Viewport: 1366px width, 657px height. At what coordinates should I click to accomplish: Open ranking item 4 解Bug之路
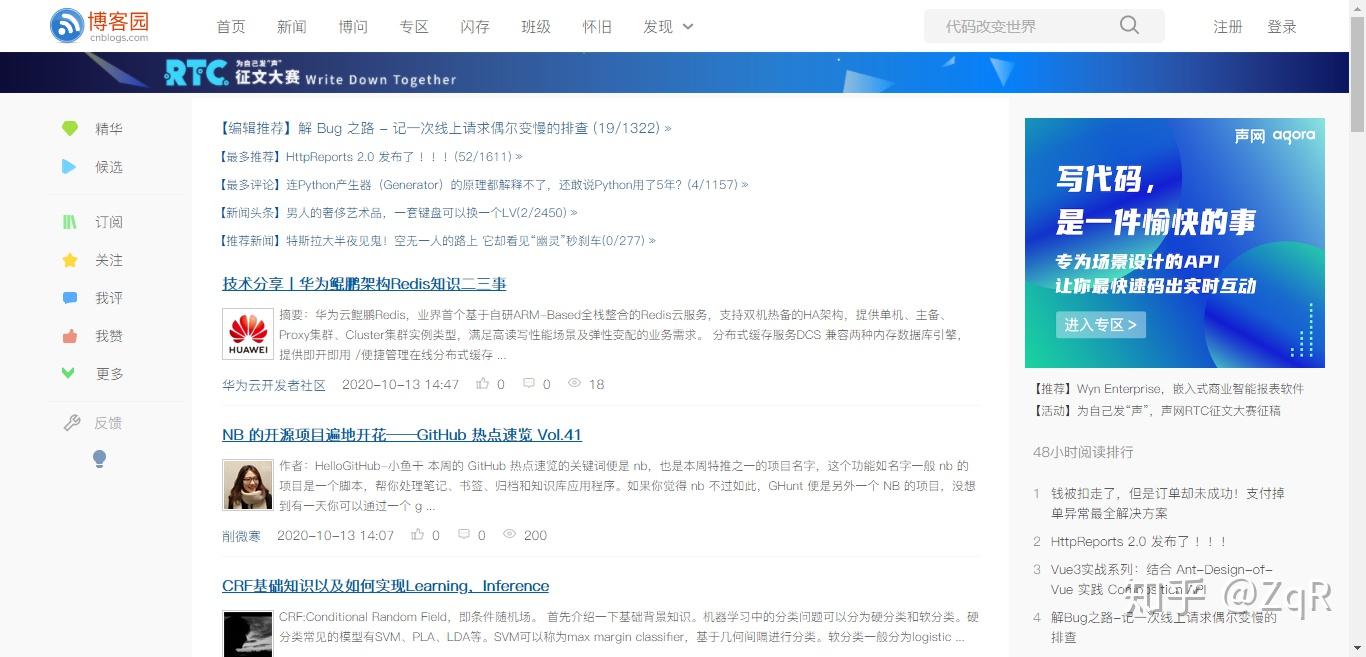coord(1164,627)
